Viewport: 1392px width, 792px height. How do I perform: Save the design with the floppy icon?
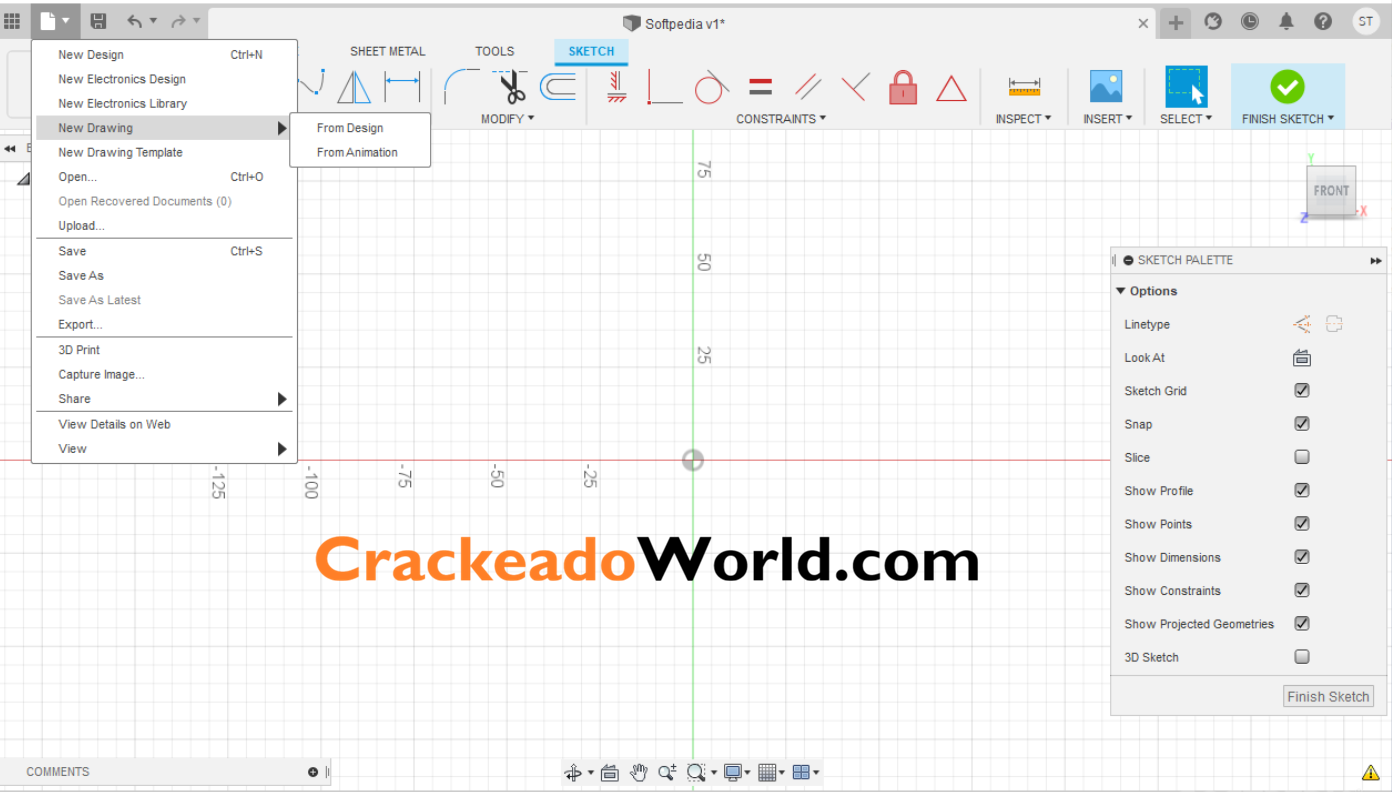98,21
